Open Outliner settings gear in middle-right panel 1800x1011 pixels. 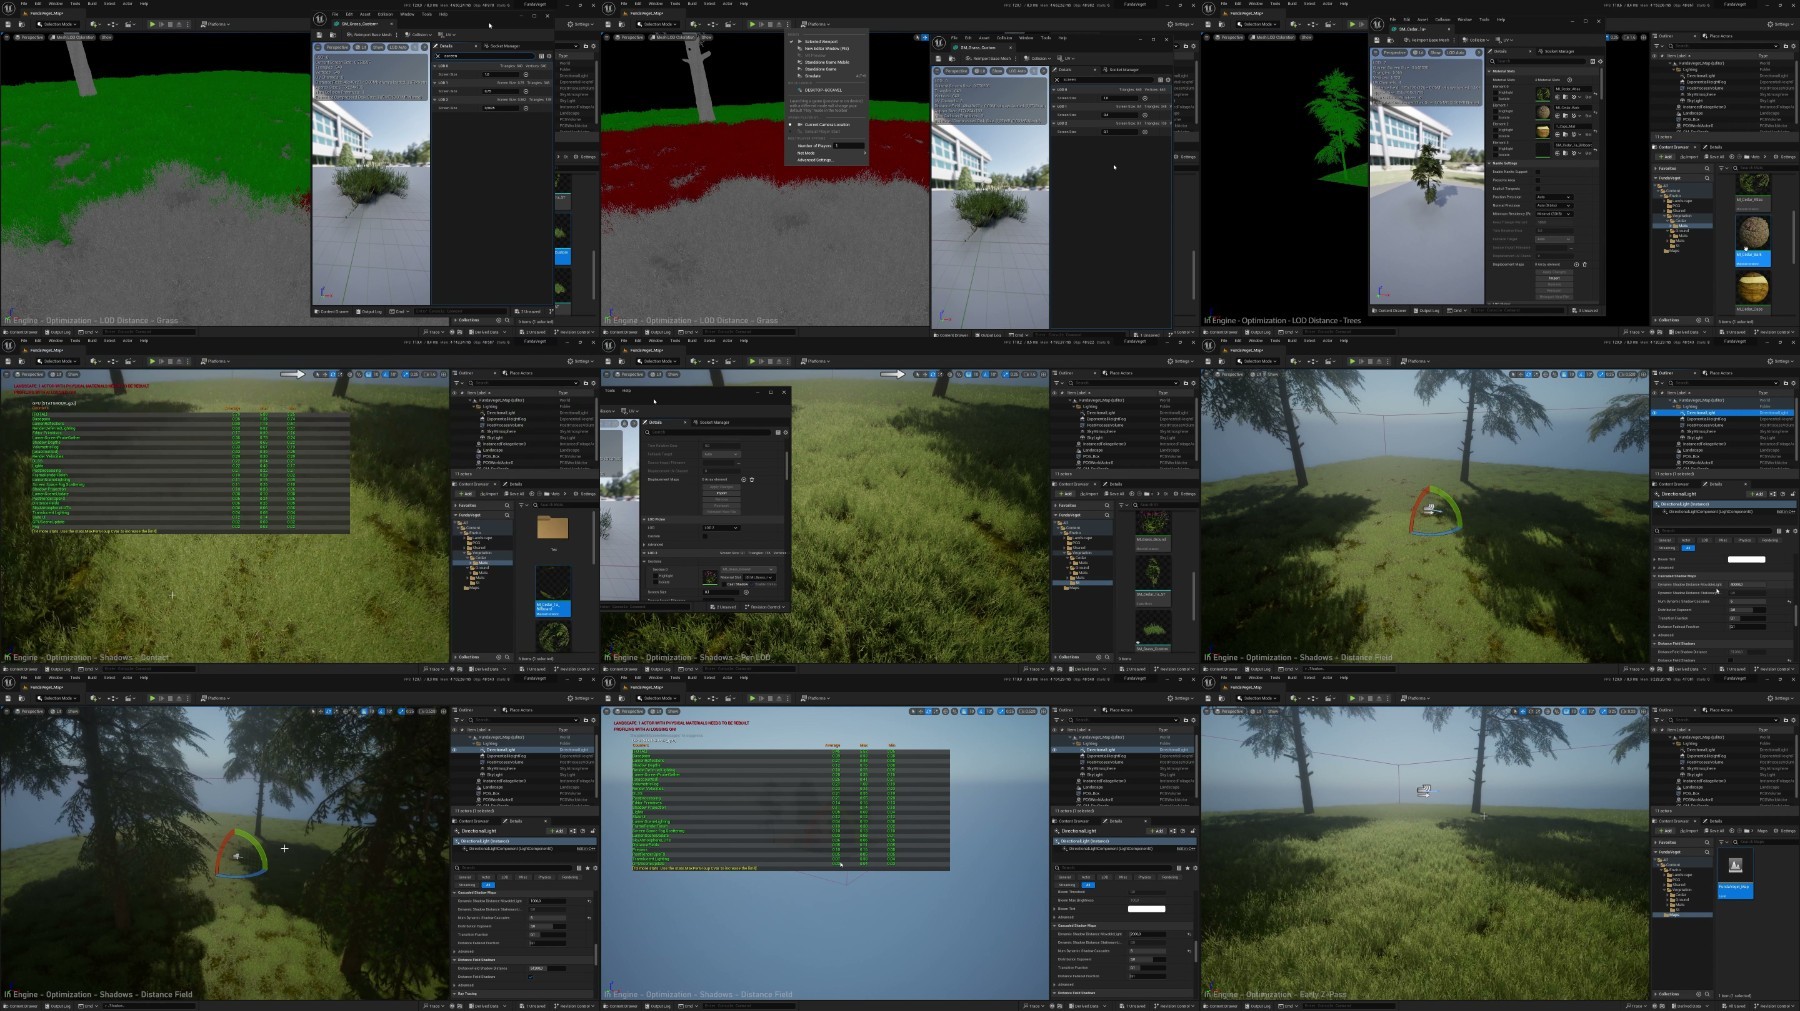point(1793,383)
